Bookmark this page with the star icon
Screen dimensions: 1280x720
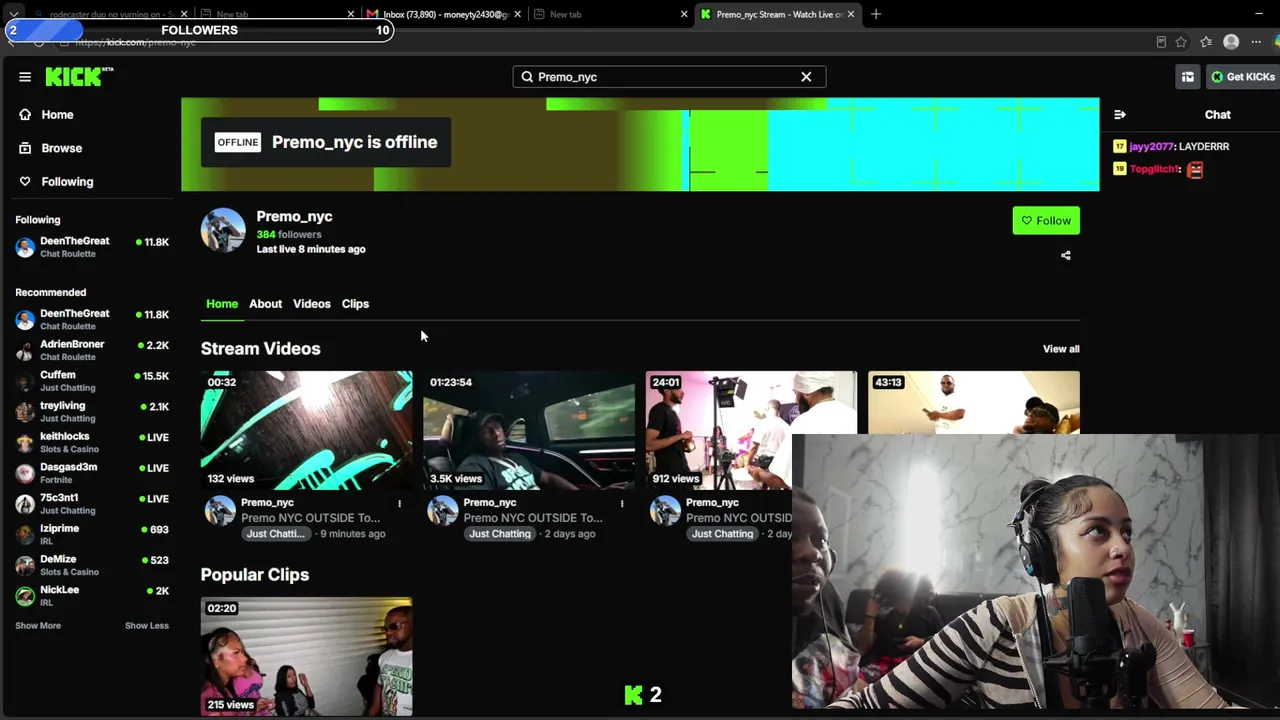coord(1181,42)
